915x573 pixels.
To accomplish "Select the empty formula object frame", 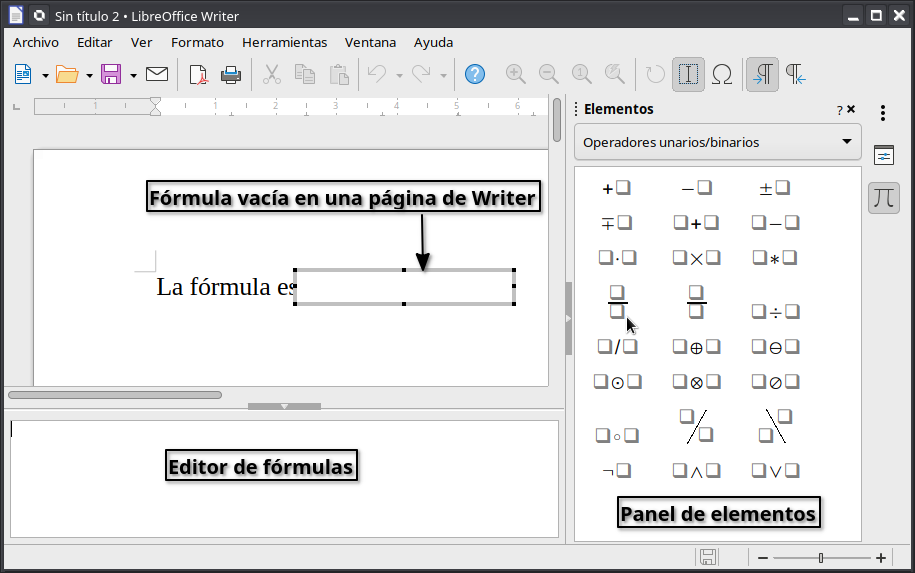I will coord(404,287).
